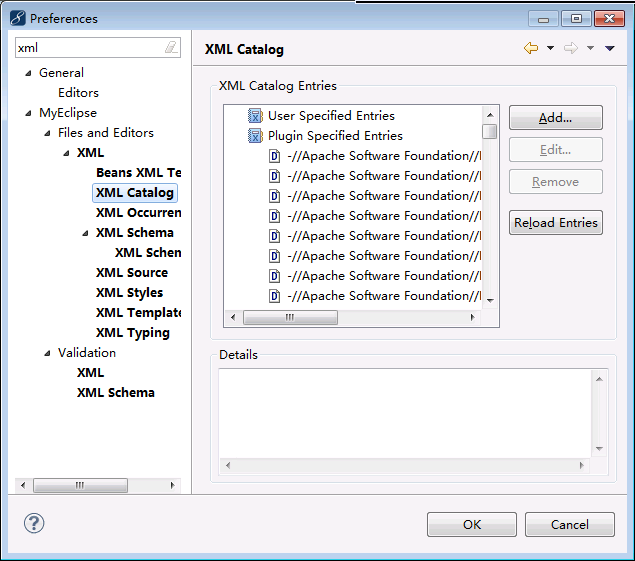Open the XML Occurren... preference page
635x561 pixels.
coord(139,213)
